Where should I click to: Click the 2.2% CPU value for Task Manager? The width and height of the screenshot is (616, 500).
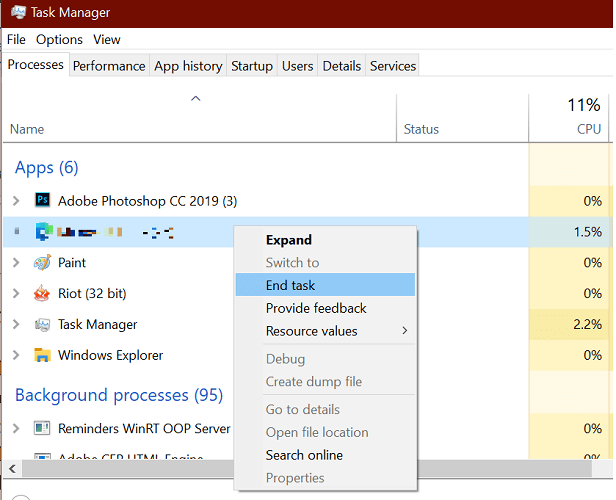click(587, 324)
